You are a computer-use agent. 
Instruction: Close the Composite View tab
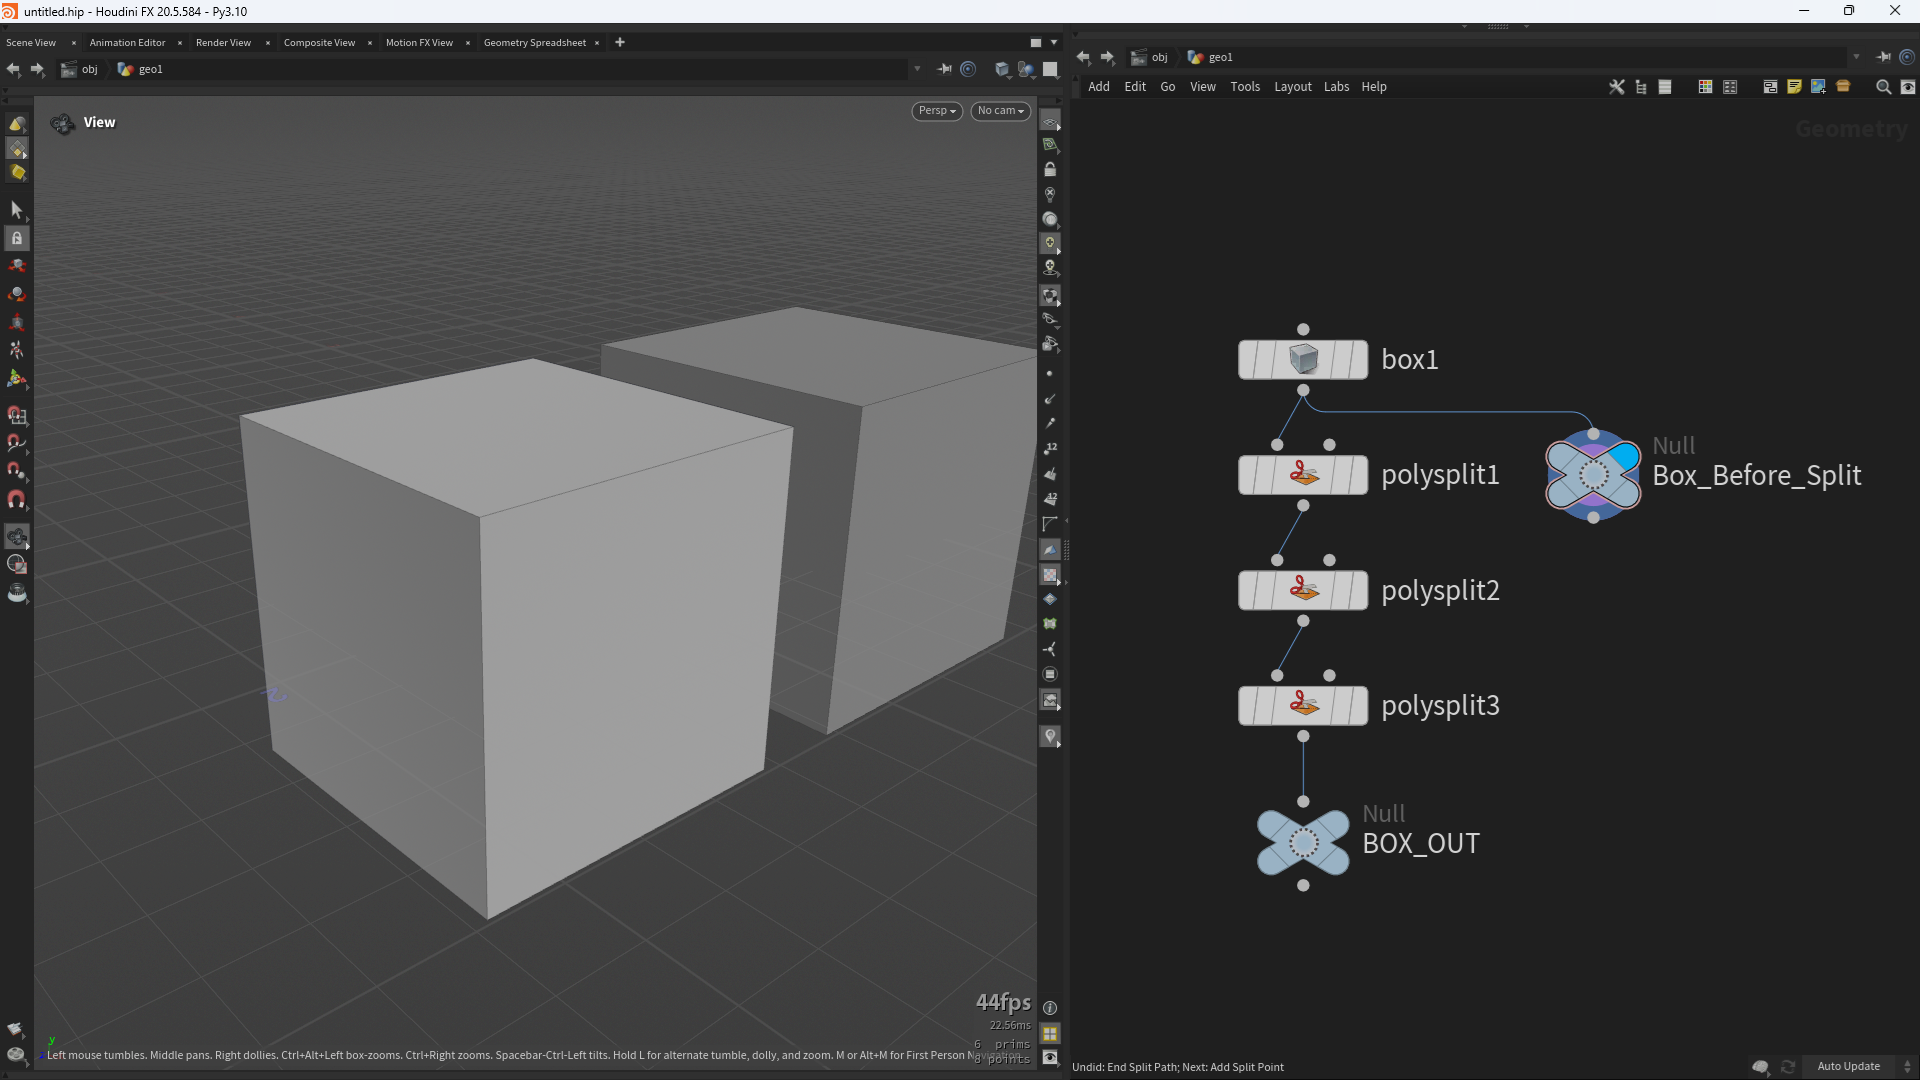click(x=370, y=42)
